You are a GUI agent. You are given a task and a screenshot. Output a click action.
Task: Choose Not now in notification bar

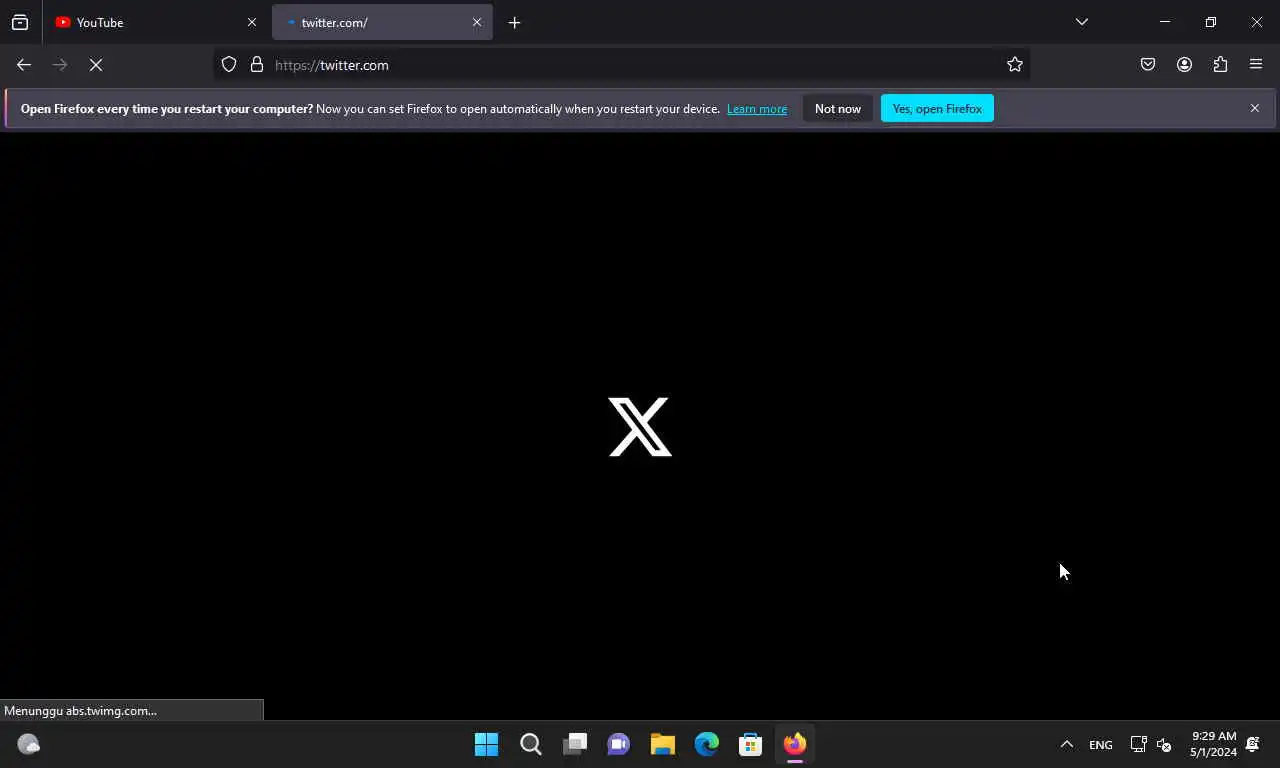pyautogui.click(x=838, y=109)
